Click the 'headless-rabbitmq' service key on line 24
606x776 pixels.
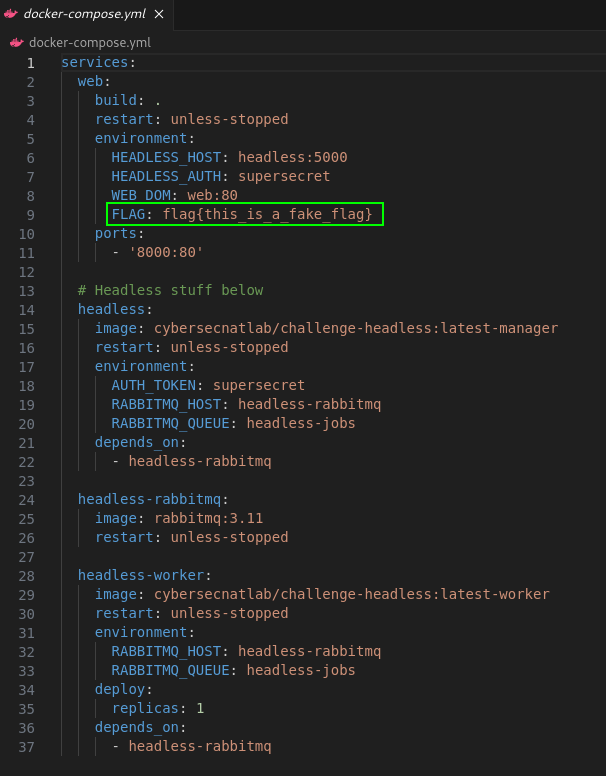coord(149,499)
